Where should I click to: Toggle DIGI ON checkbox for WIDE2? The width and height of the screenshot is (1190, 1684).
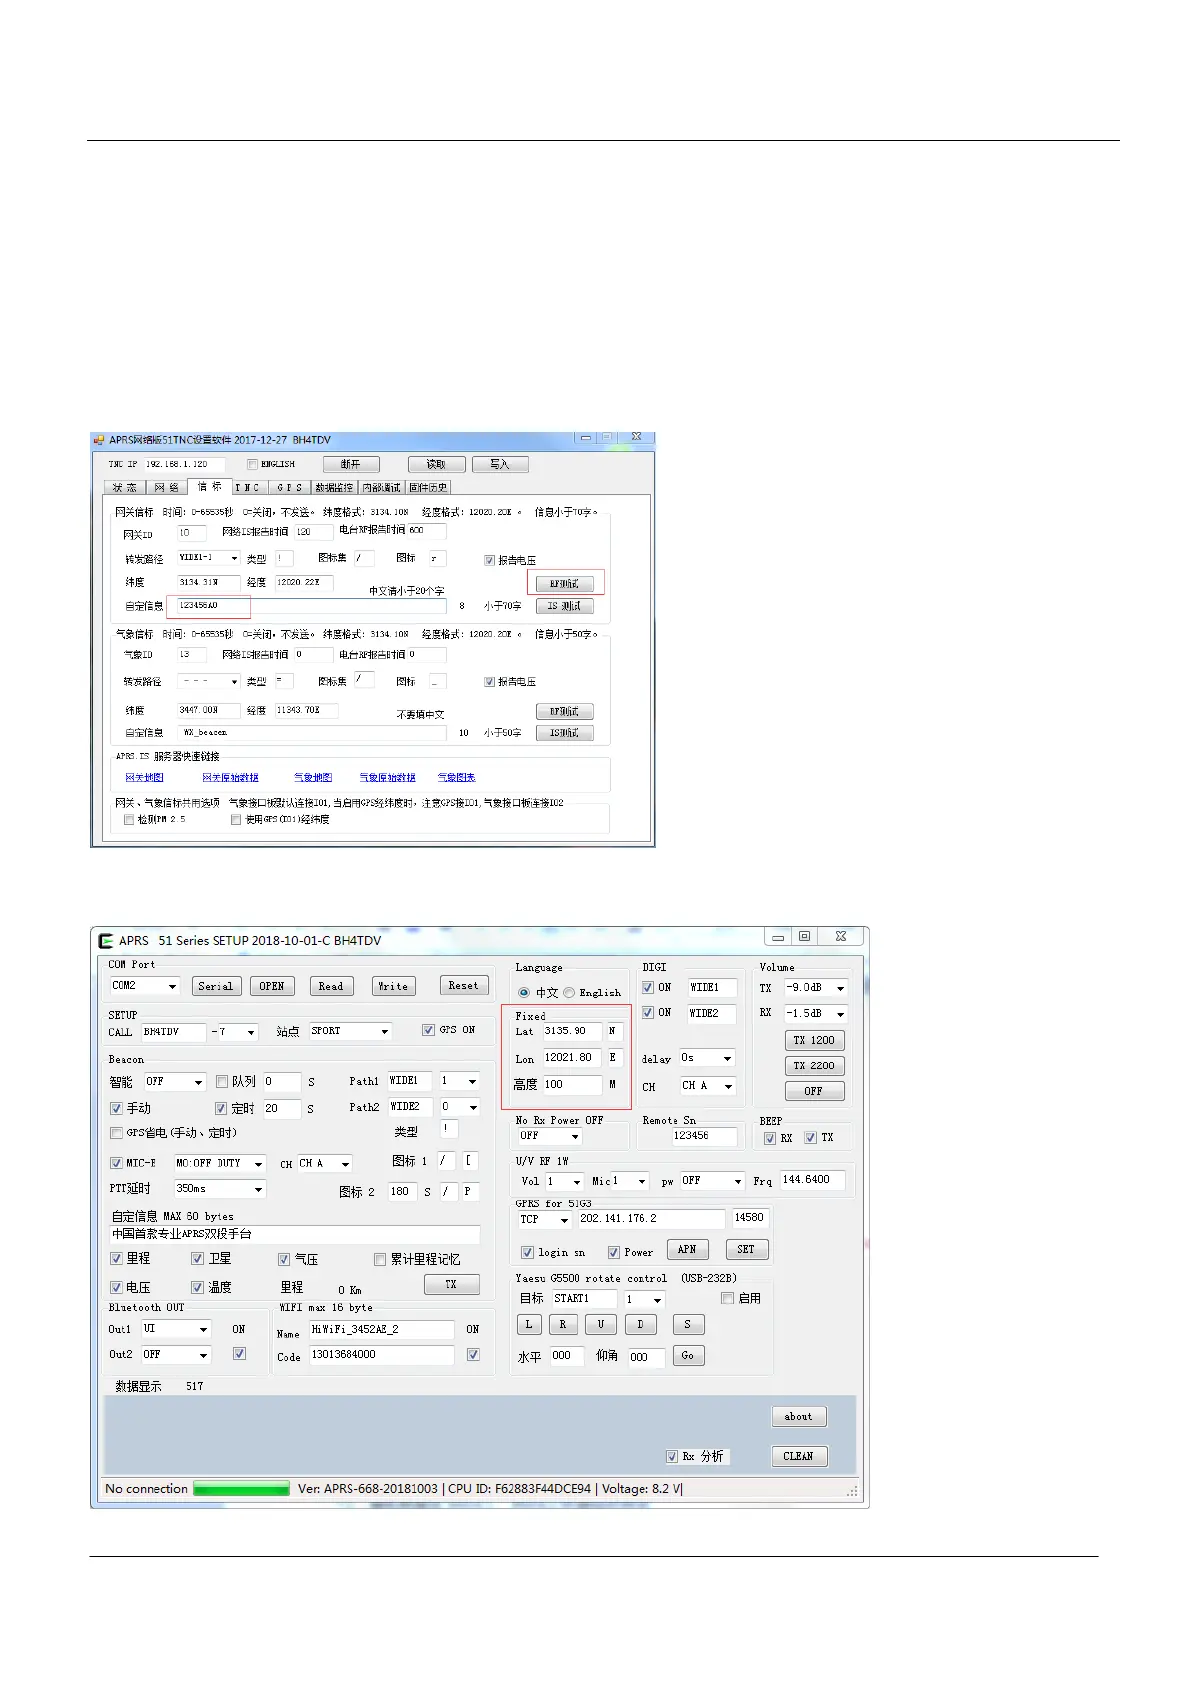[648, 1012]
